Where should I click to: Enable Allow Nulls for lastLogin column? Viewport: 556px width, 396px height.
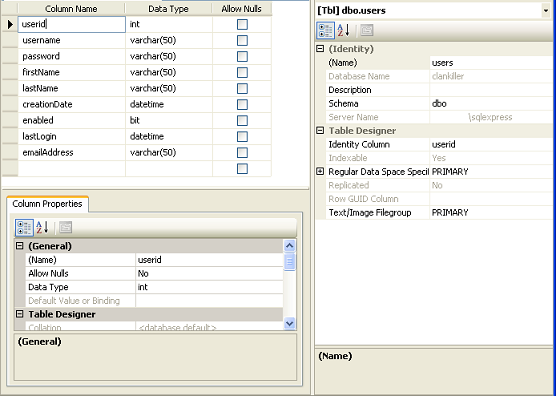click(x=242, y=136)
